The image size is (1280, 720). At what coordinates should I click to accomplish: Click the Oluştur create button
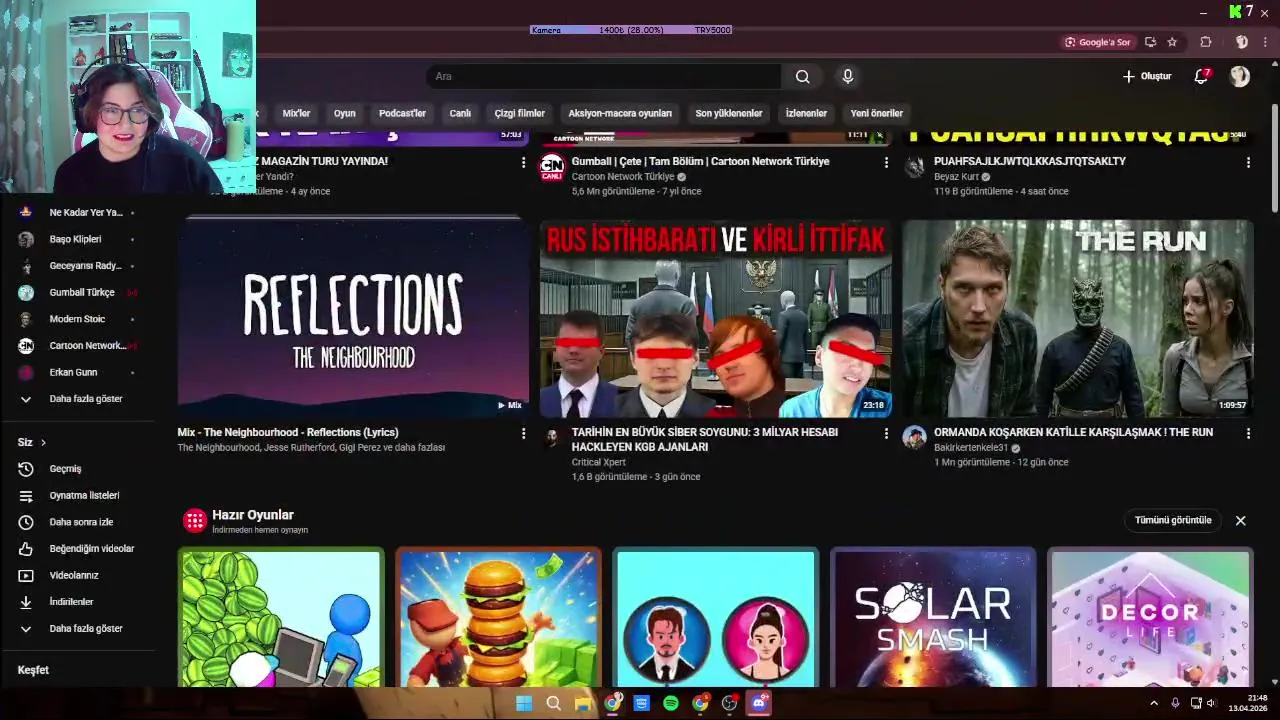pos(1146,77)
